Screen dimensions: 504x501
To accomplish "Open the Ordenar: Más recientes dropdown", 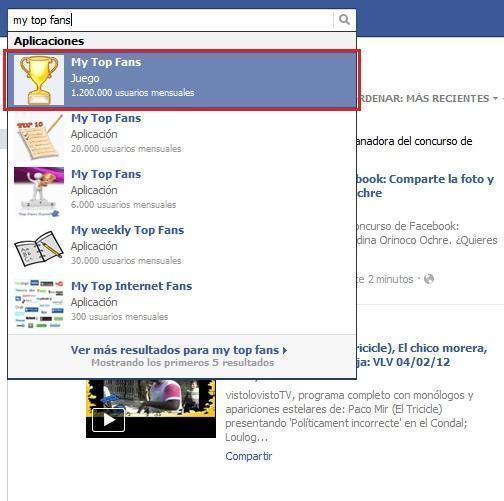I will tap(428, 99).
